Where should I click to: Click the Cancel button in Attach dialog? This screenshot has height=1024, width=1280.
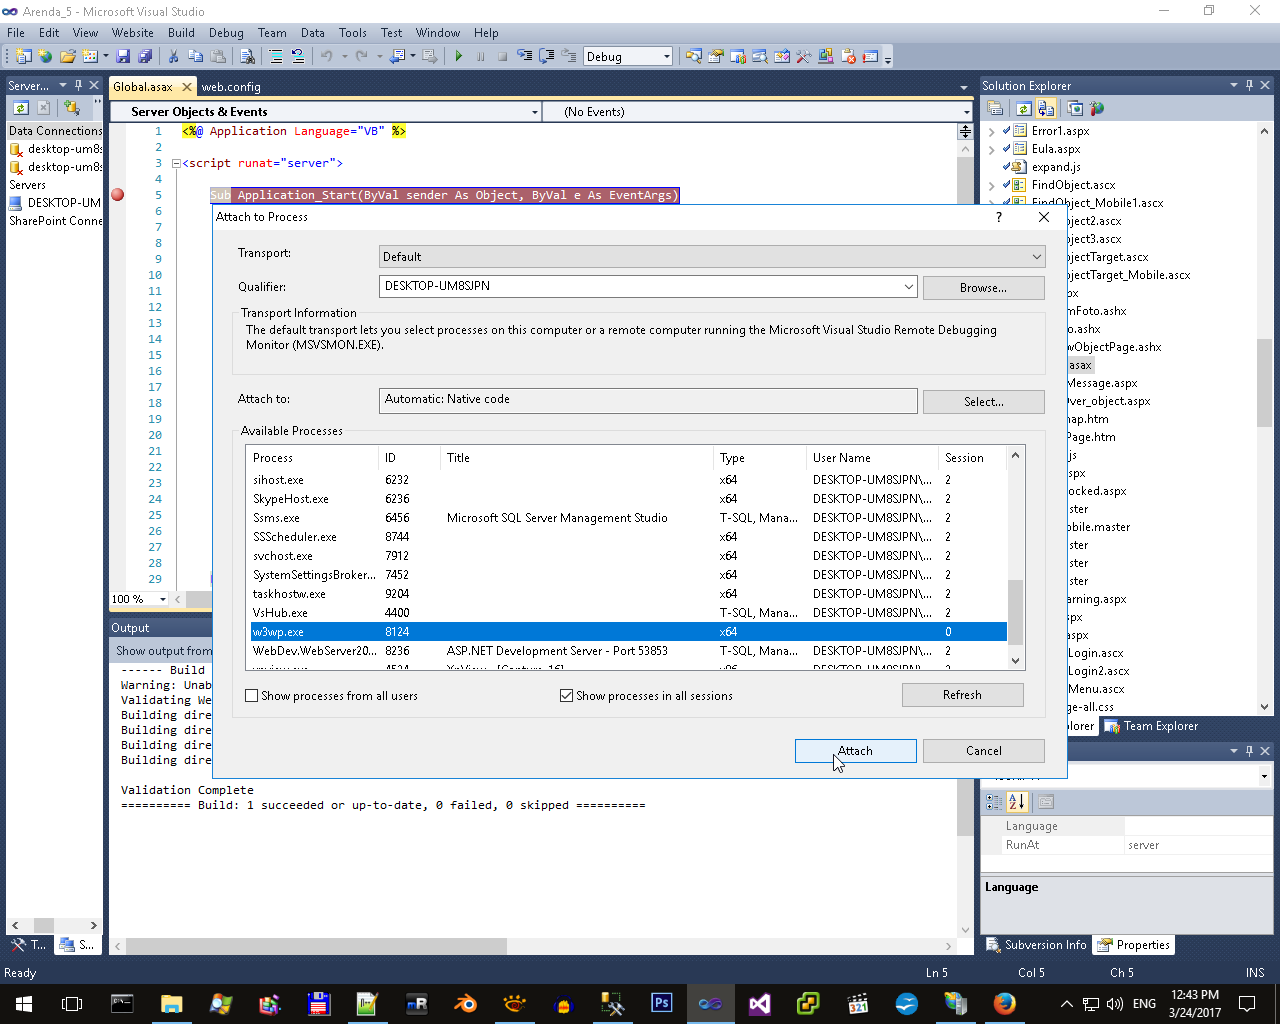tap(984, 751)
